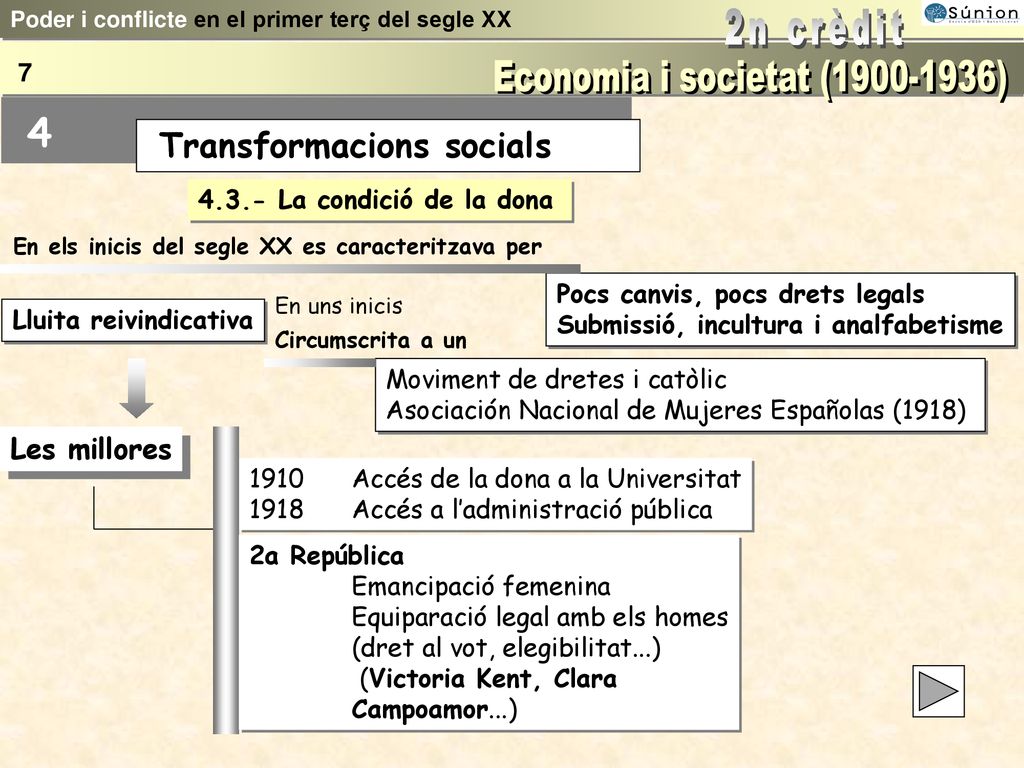
Task: Click the '2n crèdit' heading
Action: pos(814,28)
